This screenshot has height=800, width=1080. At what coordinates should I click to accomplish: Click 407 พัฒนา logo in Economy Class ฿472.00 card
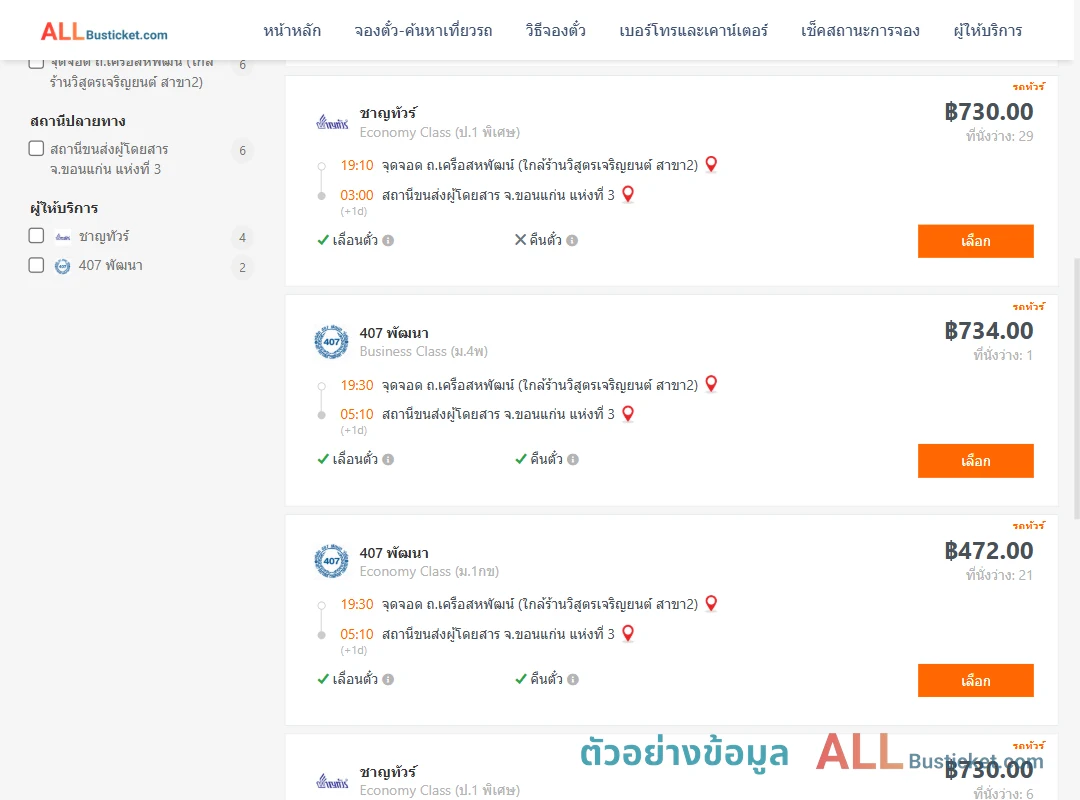(x=331, y=561)
